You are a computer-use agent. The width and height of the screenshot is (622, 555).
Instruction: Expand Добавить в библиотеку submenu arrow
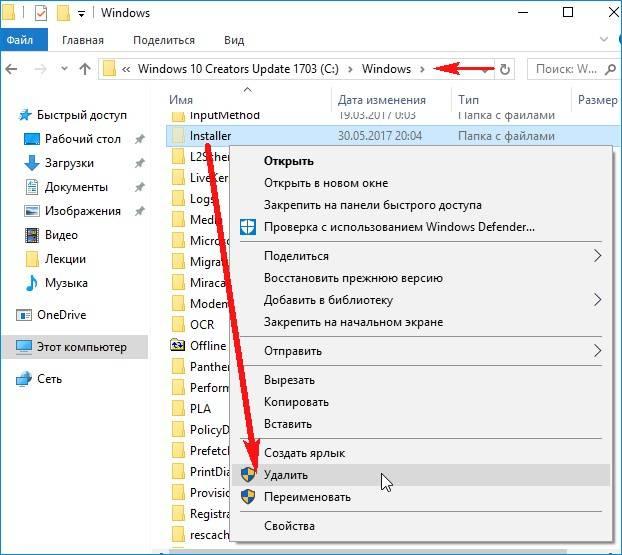coord(598,300)
